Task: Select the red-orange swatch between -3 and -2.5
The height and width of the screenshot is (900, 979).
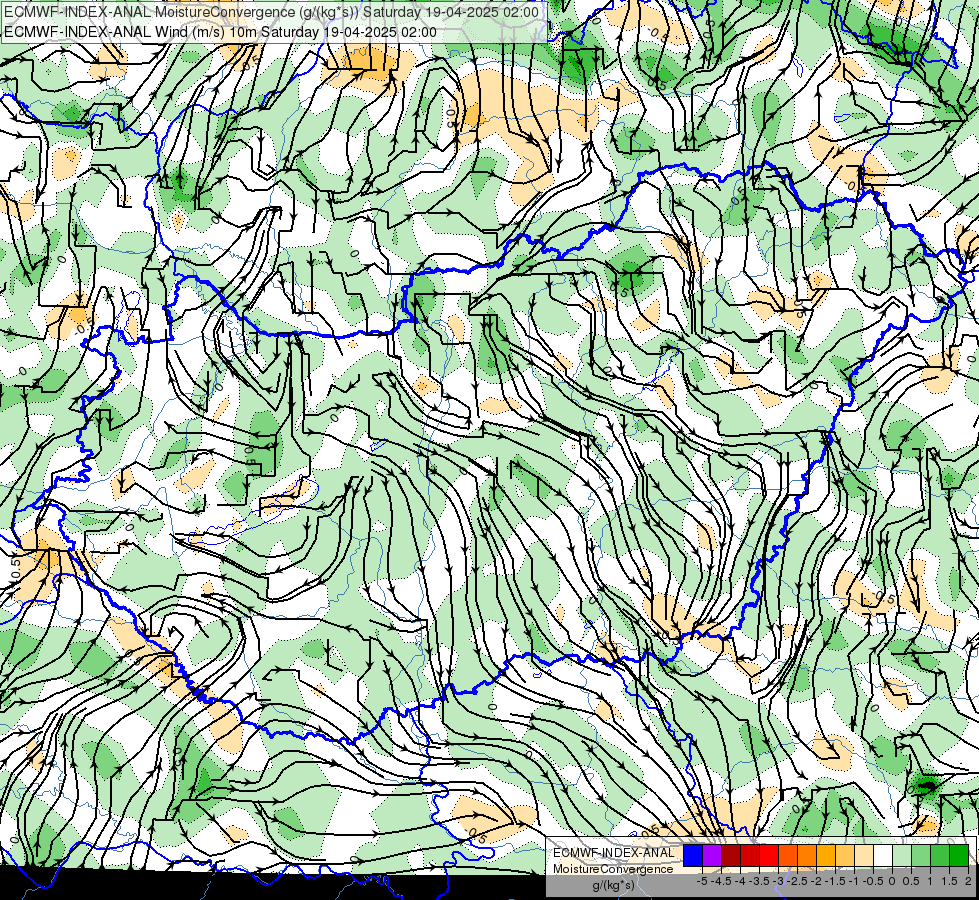Action: pyautogui.click(x=788, y=856)
